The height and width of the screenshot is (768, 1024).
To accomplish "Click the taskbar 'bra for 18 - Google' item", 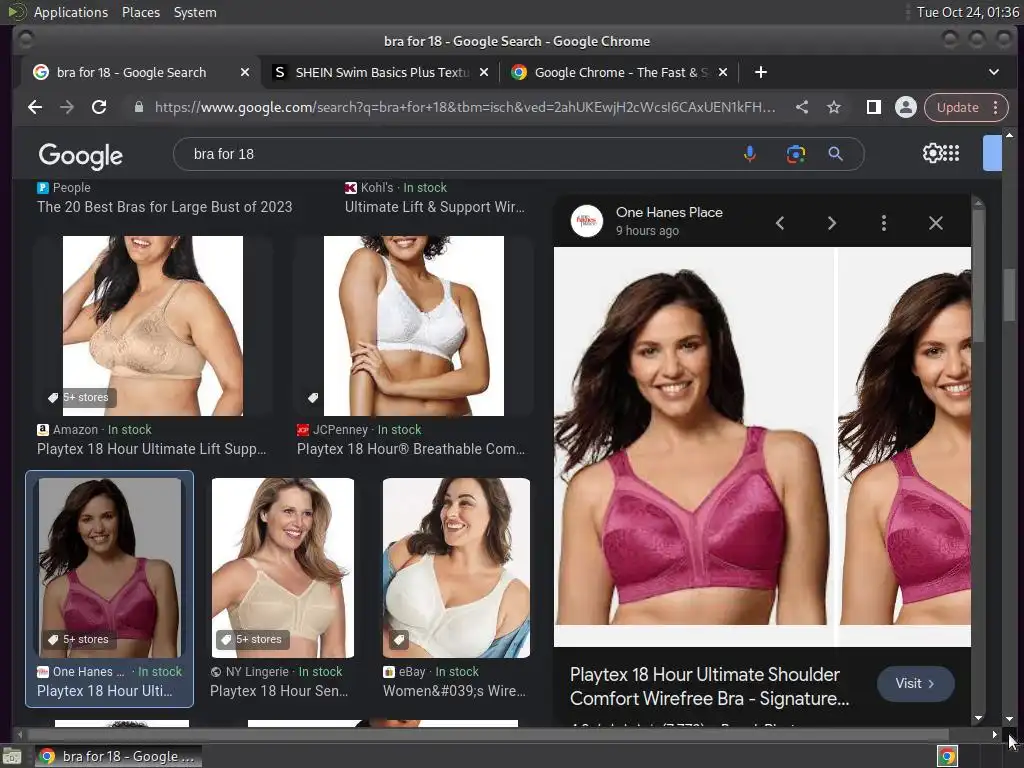I will pos(118,756).
